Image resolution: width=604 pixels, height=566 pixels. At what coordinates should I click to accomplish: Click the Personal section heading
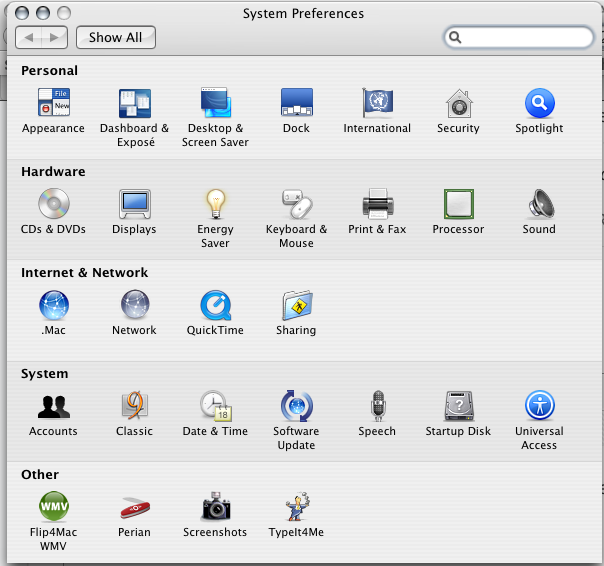click(x=49, y=71)
